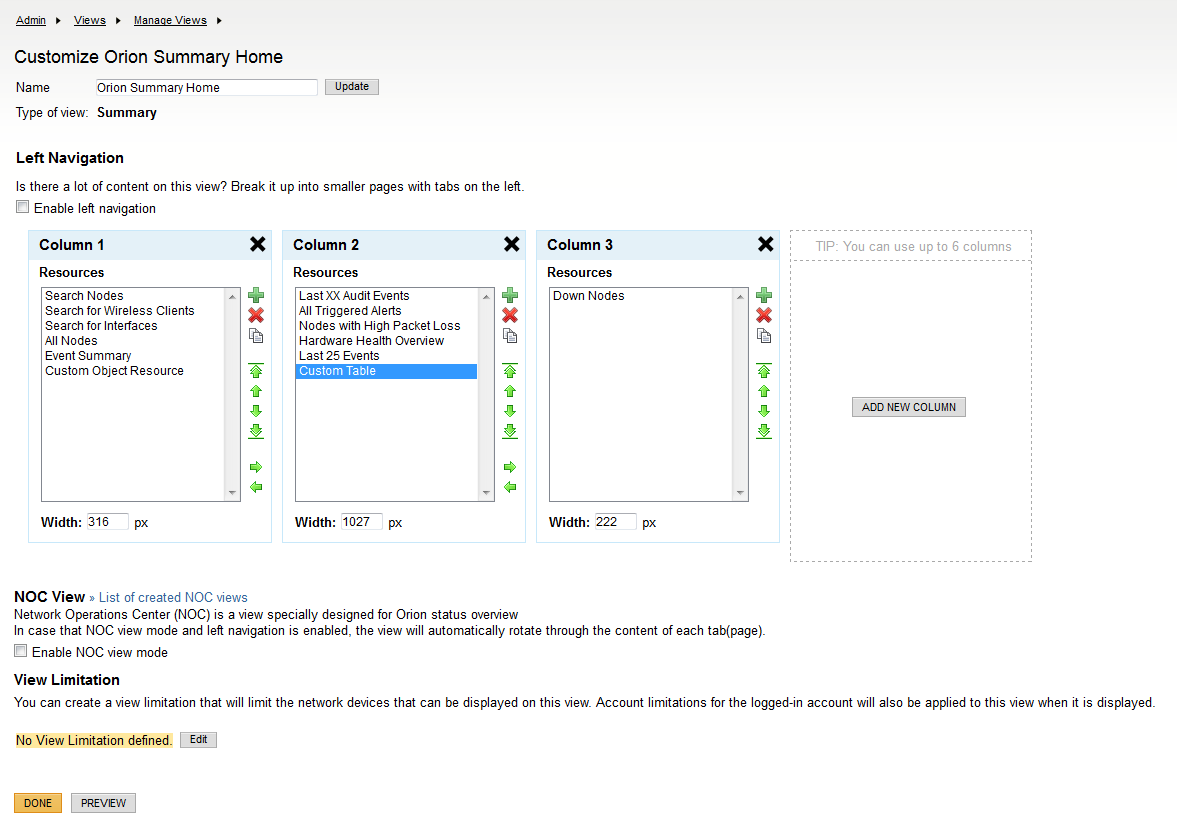Screen dimensions: 1177x833
Task: Remove Column 1 with X button
Action: 257,244
